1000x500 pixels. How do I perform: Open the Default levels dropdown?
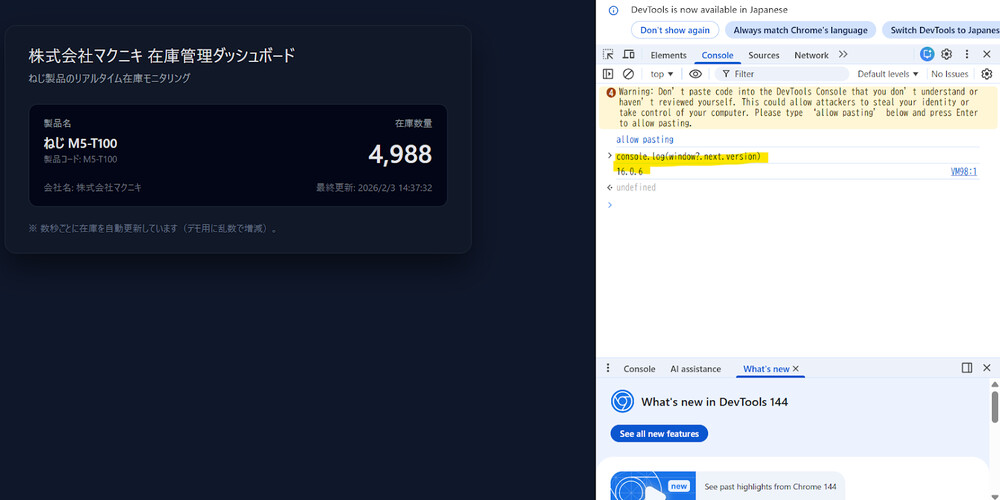[888, 74]
